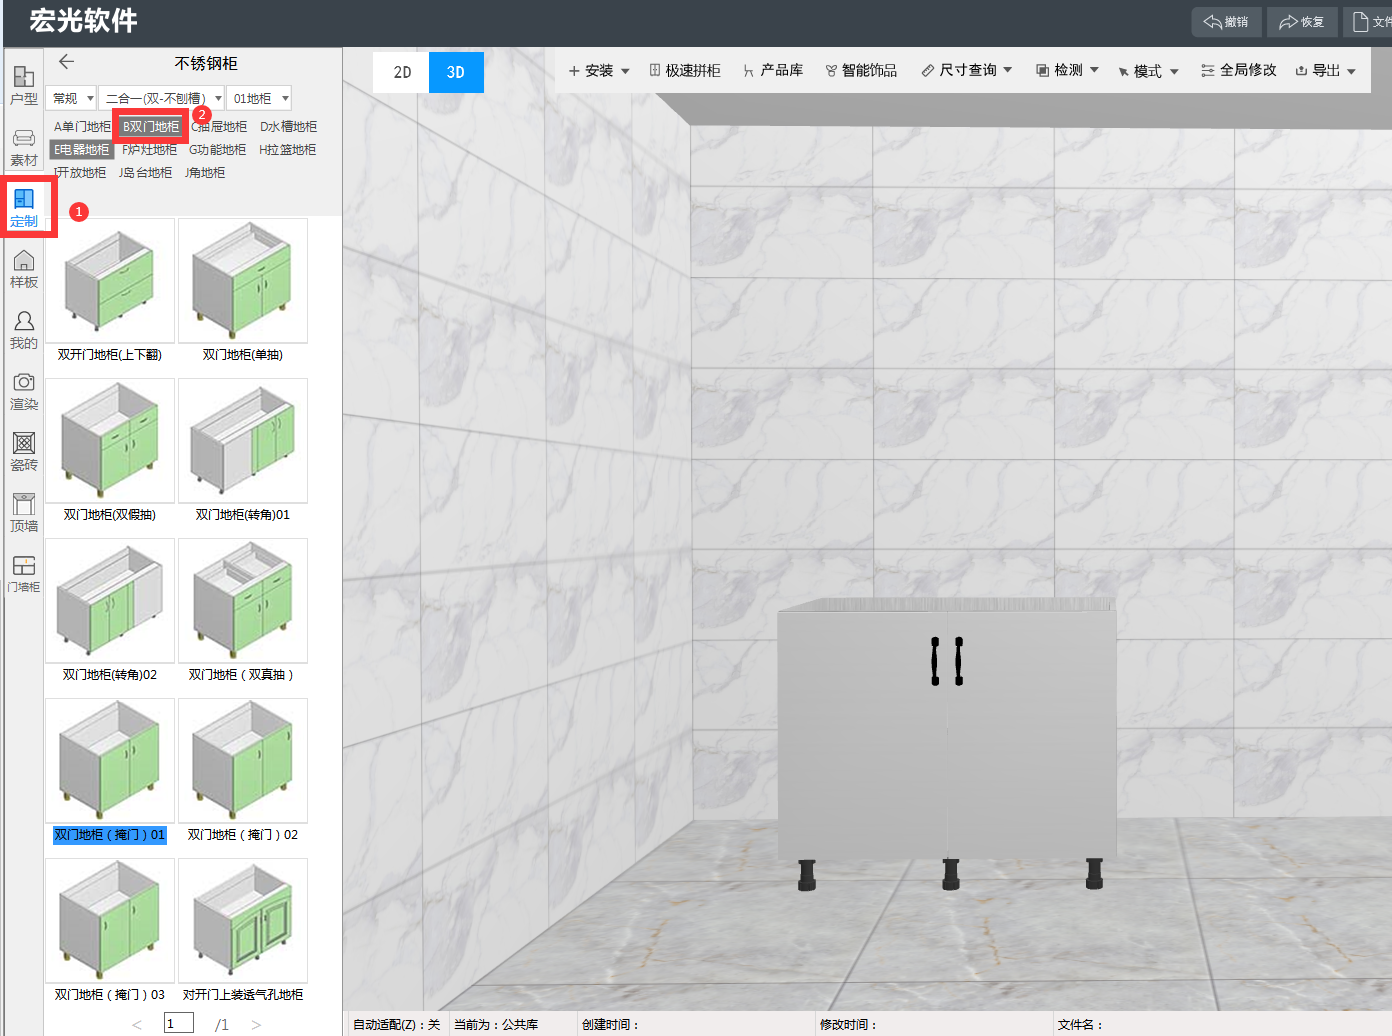
Task: Open the 文件 file button
Action: 1368,22
